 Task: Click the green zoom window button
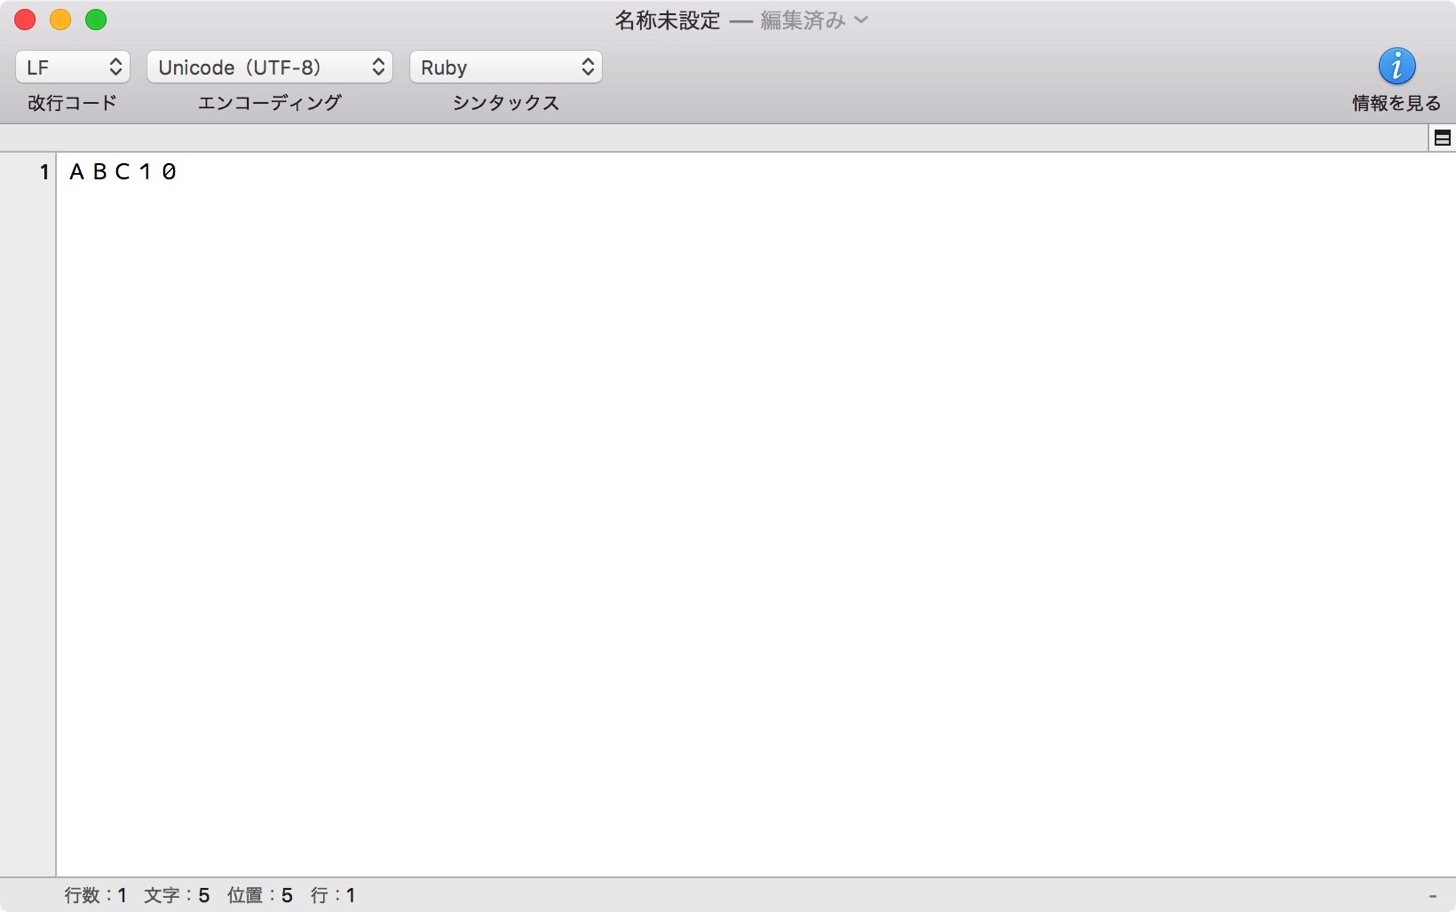click(x=96, y=20)
